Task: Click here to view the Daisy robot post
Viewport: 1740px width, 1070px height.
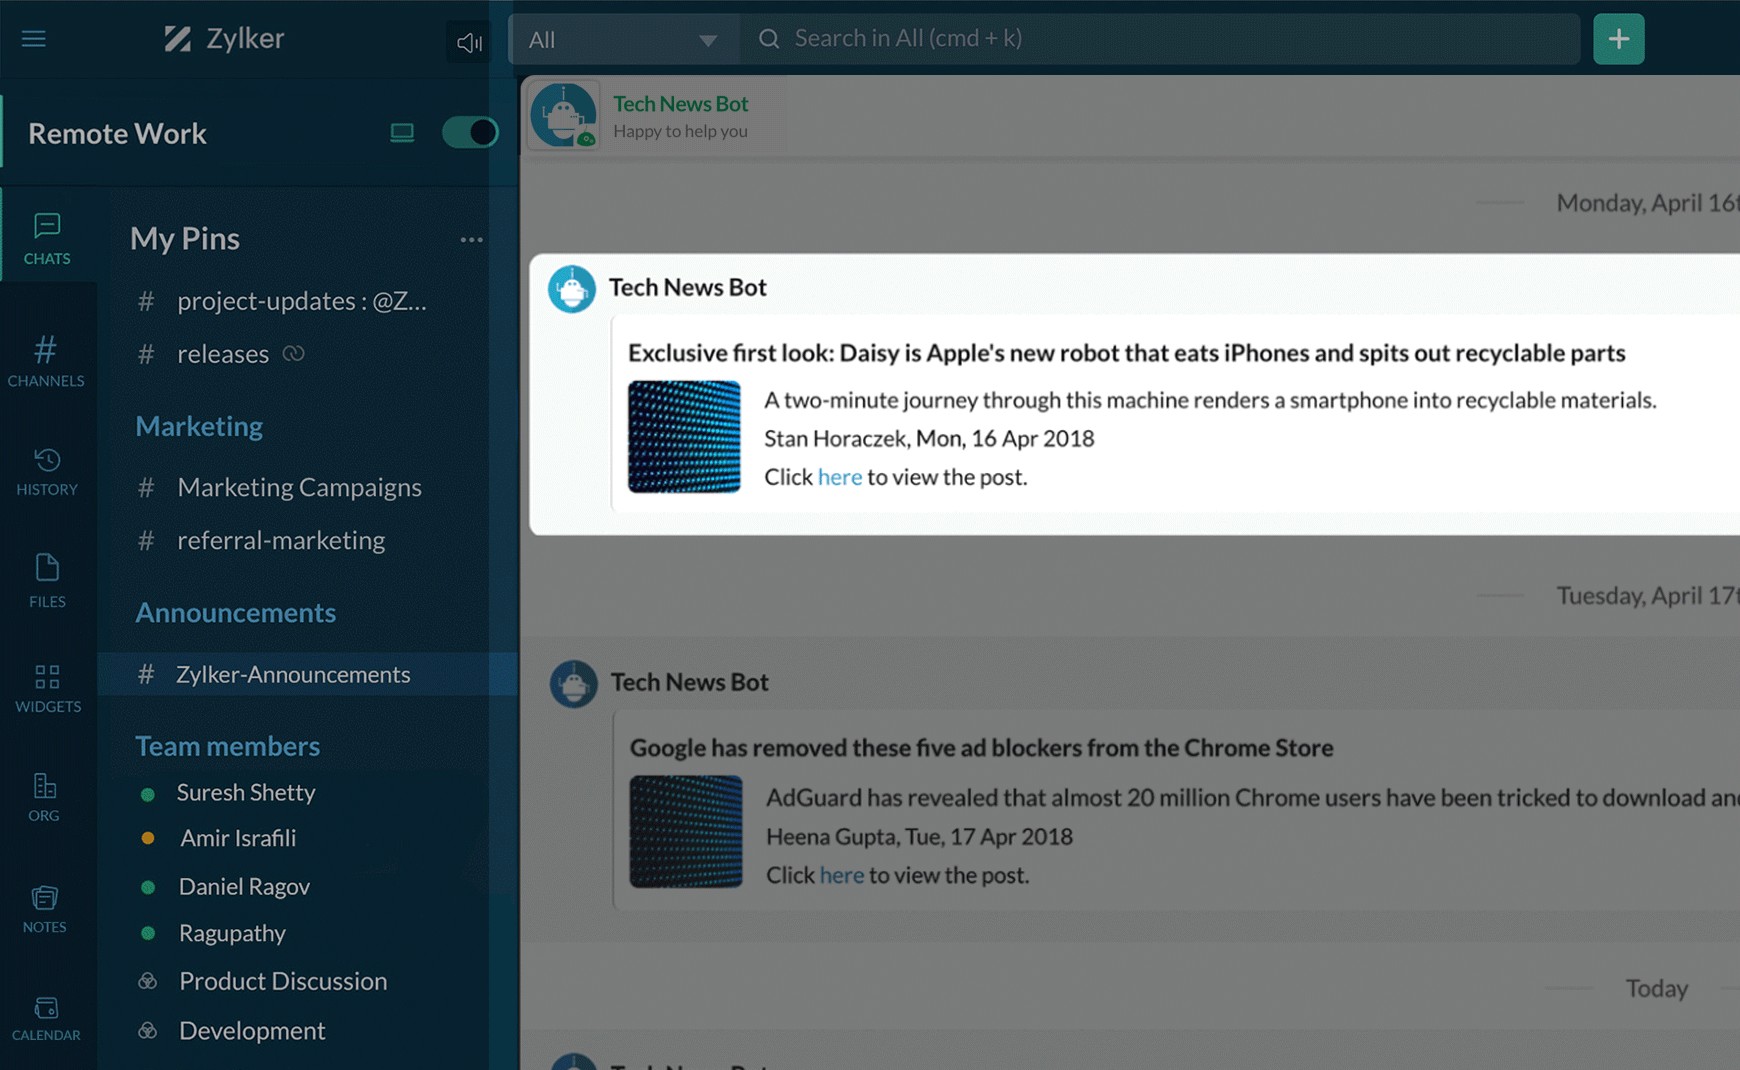Action: [839, 477]
